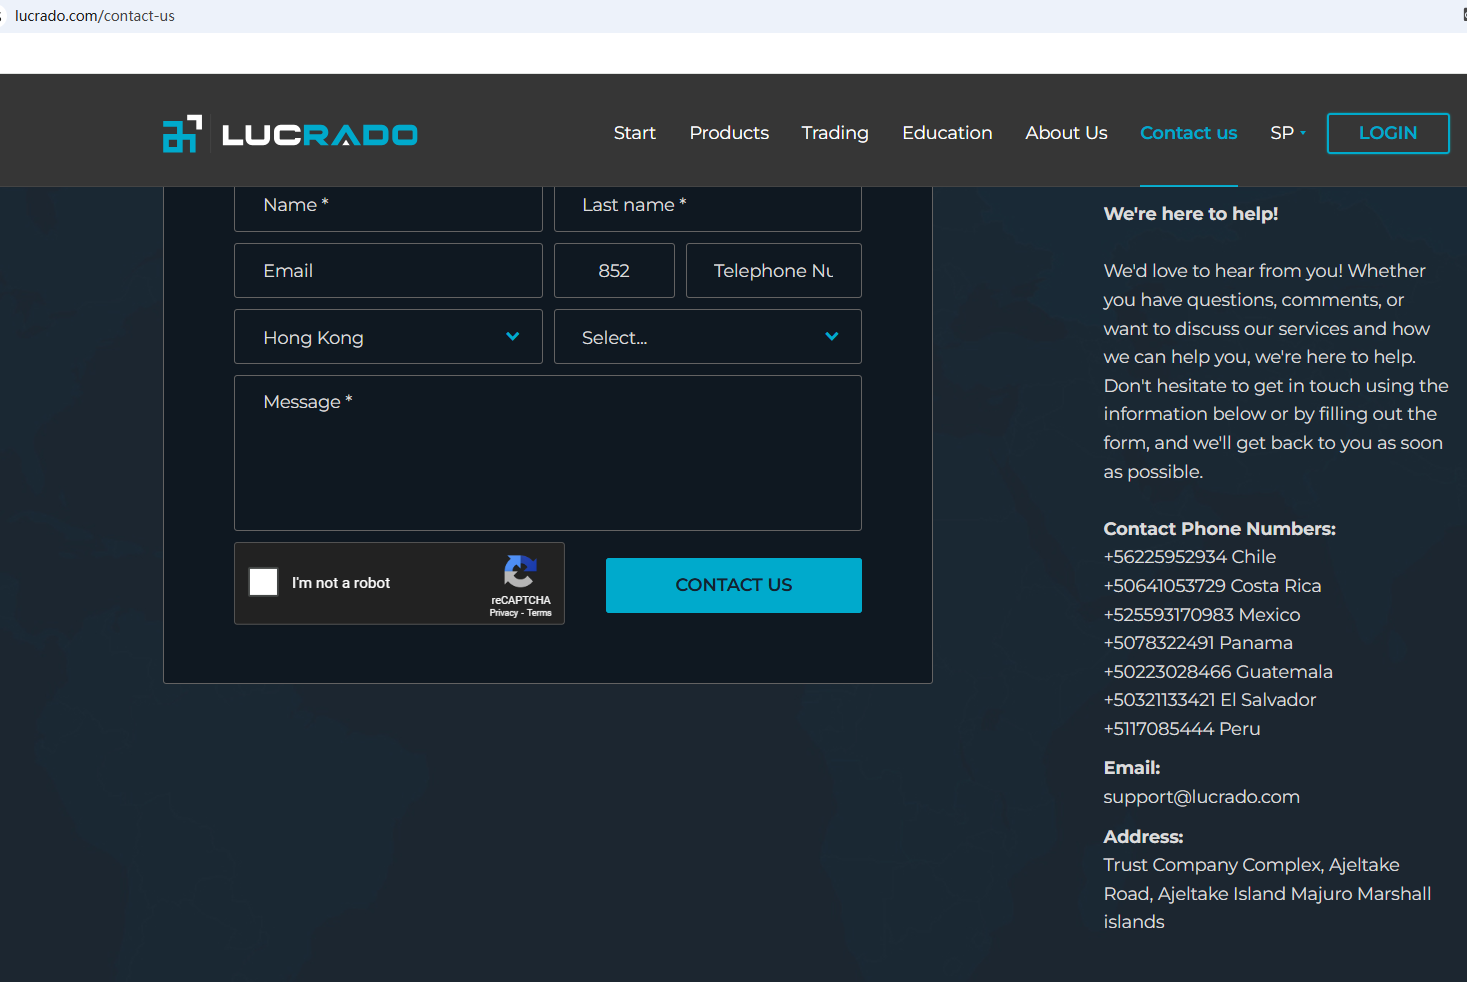This screenshot has width=1467, height=982.
Task: Click into the Name field
Action: 388,206
